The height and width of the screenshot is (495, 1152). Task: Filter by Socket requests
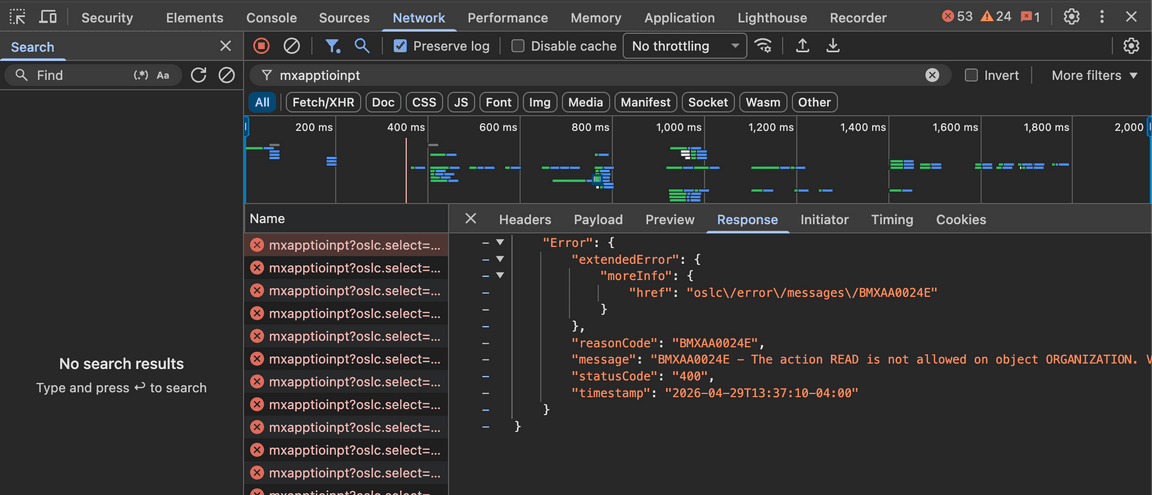(x=708, y=102)
